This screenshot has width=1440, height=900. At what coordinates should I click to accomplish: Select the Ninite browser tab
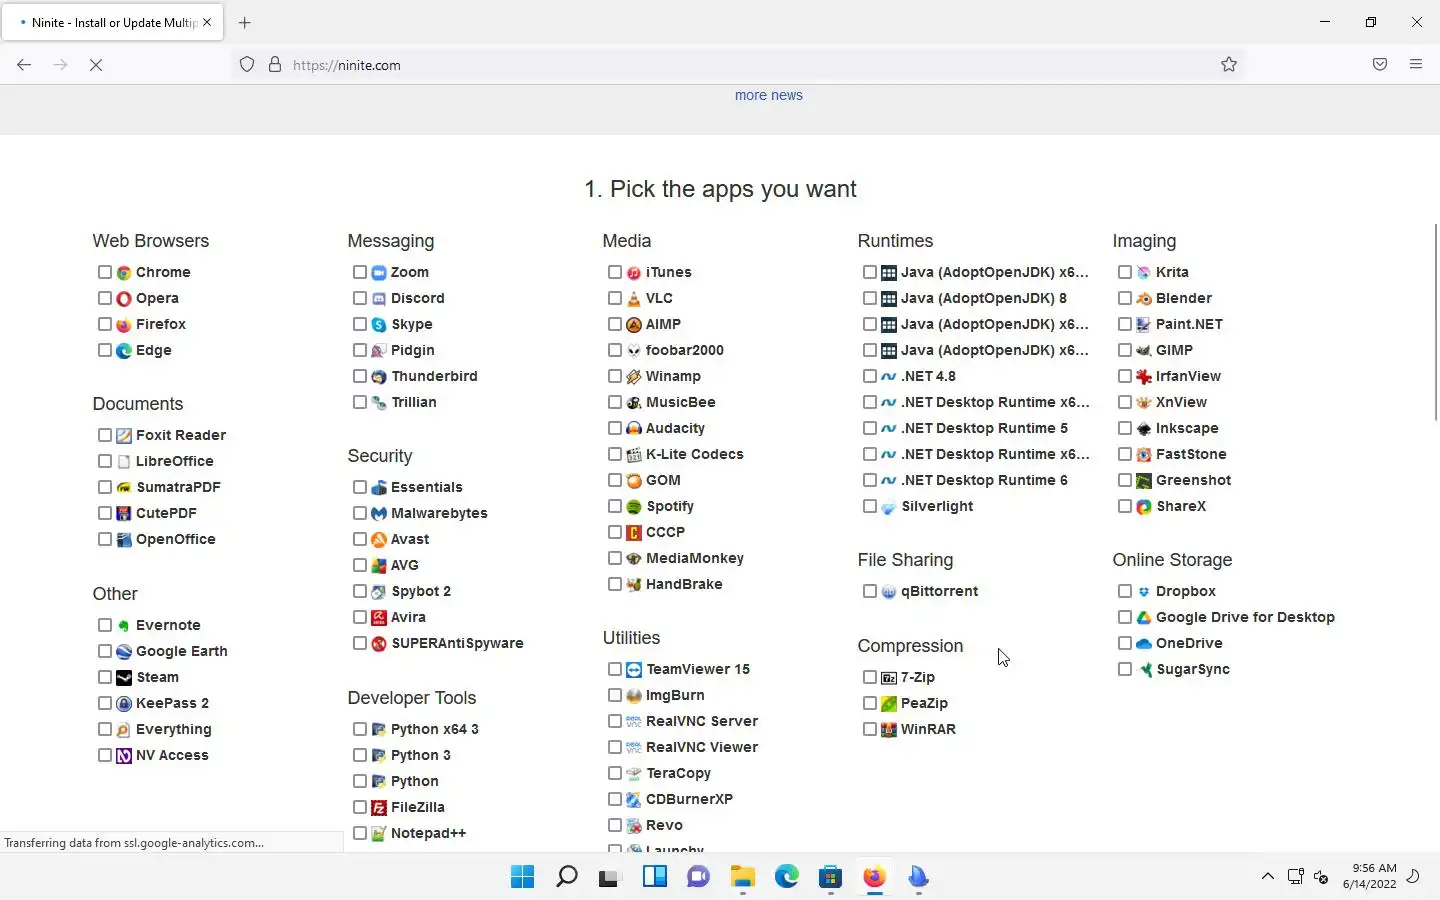[x=112, y=22]
